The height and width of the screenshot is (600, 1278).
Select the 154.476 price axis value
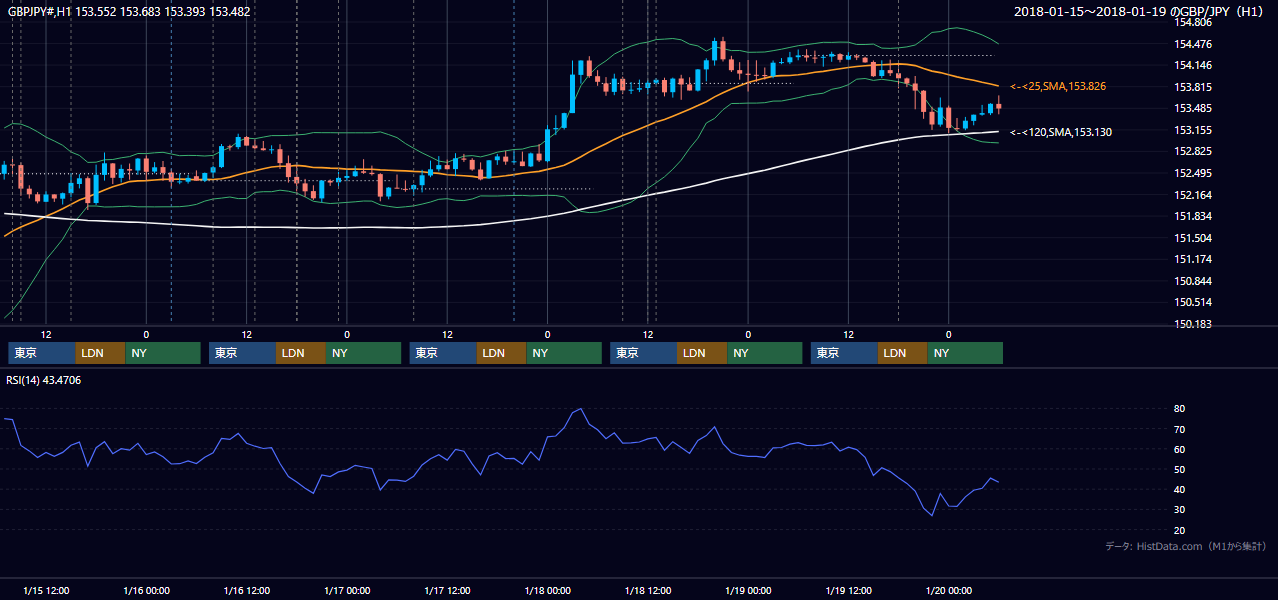(x=1194, y=44)
